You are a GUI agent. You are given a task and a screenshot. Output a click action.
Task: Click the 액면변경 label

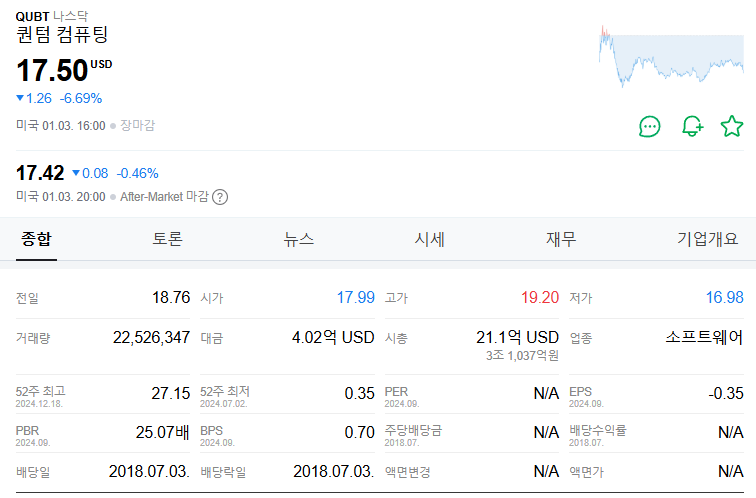click(407, 472)
